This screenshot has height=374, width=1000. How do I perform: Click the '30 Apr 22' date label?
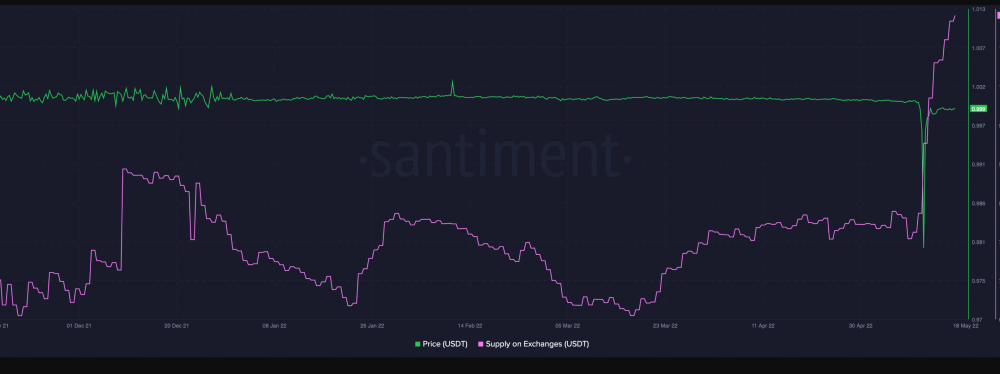point(860,325)
